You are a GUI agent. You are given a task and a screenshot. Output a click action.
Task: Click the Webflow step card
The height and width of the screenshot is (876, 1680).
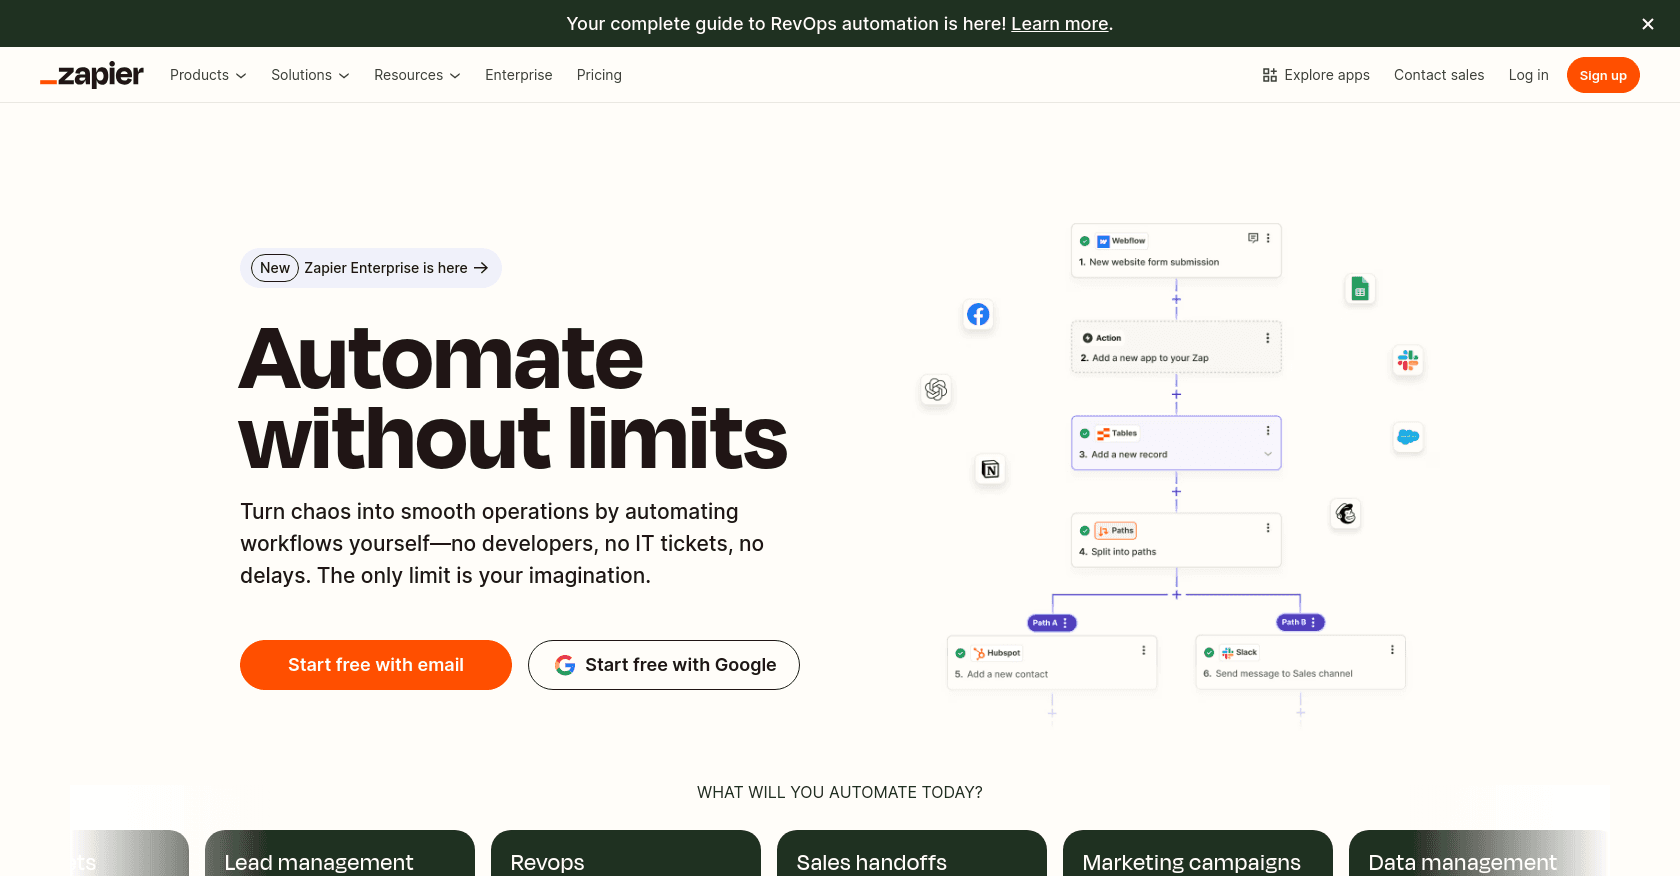pos(1176,251)
